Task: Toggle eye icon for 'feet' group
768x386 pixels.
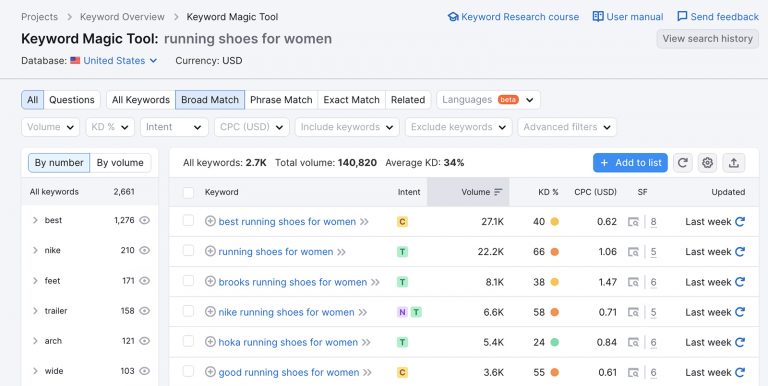Action: pyautogui.click(x=144, y=281)
